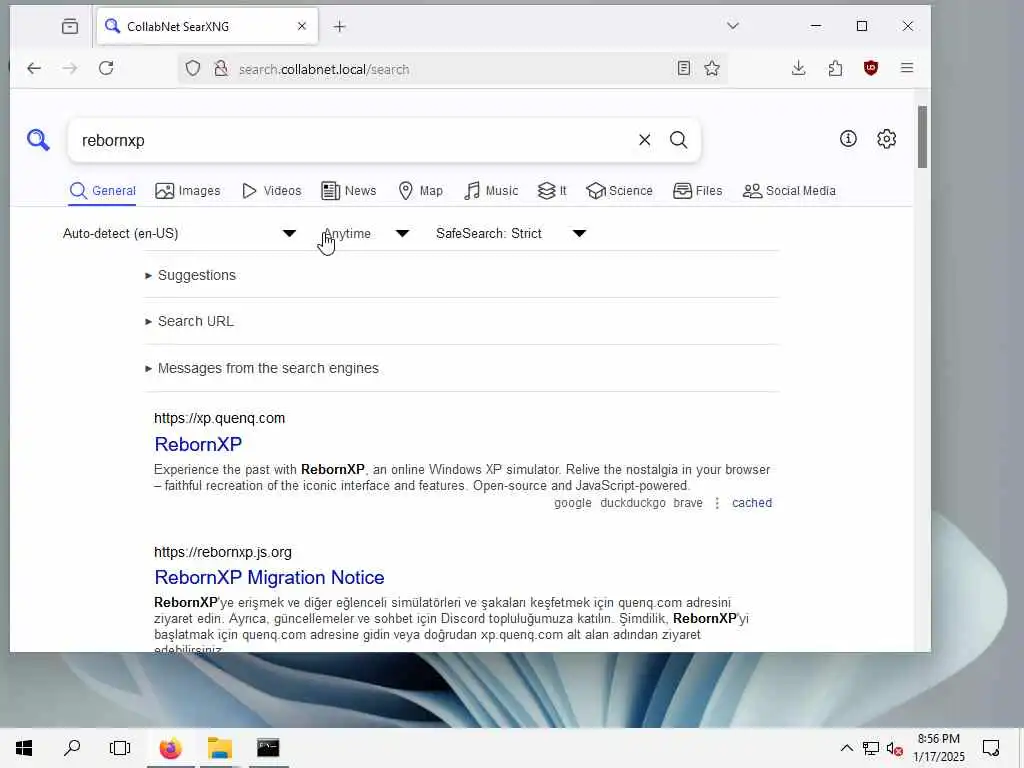Screen dimensions: 1024x768
Task: Switch to the Social Media category
Action: 789,191
